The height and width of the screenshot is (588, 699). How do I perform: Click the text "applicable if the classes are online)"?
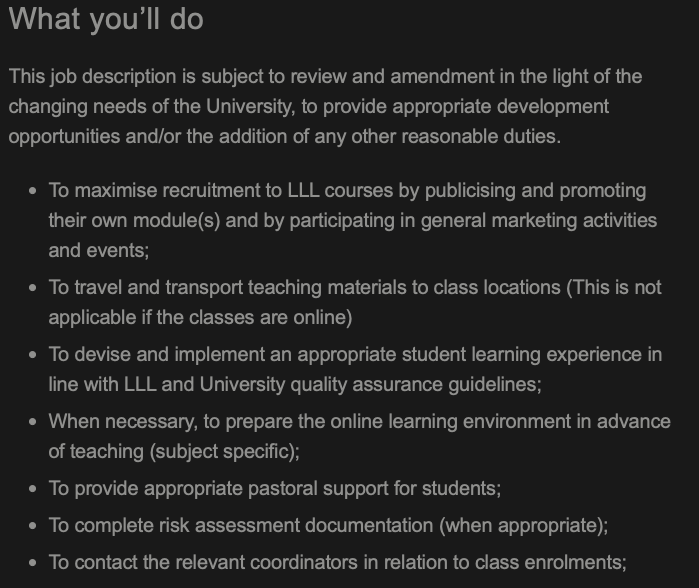200,317
